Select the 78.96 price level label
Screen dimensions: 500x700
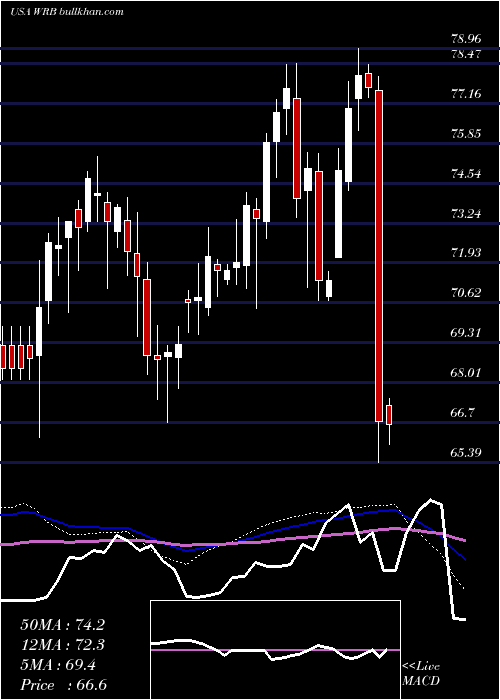click(467, 38)
